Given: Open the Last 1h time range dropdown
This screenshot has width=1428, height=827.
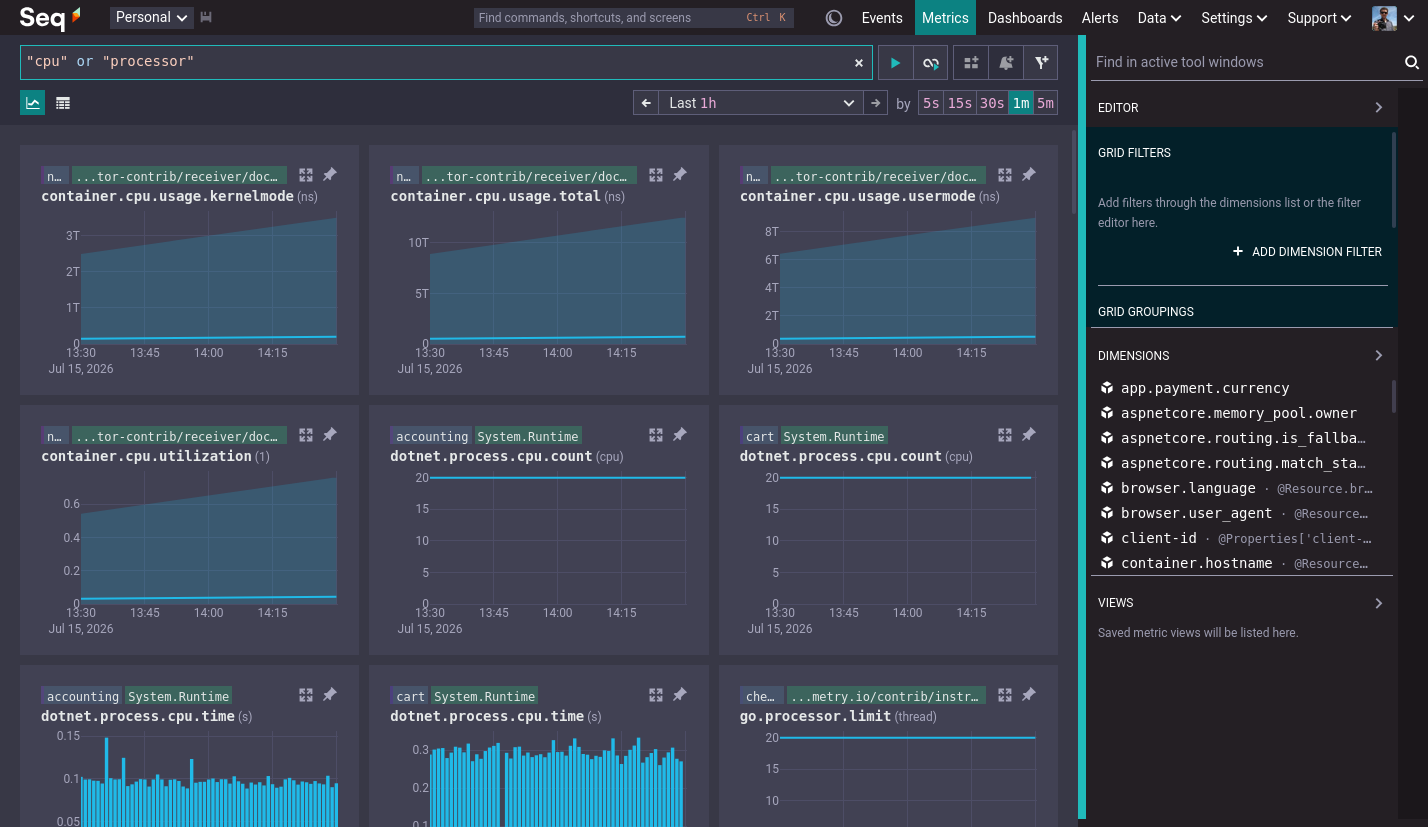Looking at the screenshot, I should tap(762, 103).
